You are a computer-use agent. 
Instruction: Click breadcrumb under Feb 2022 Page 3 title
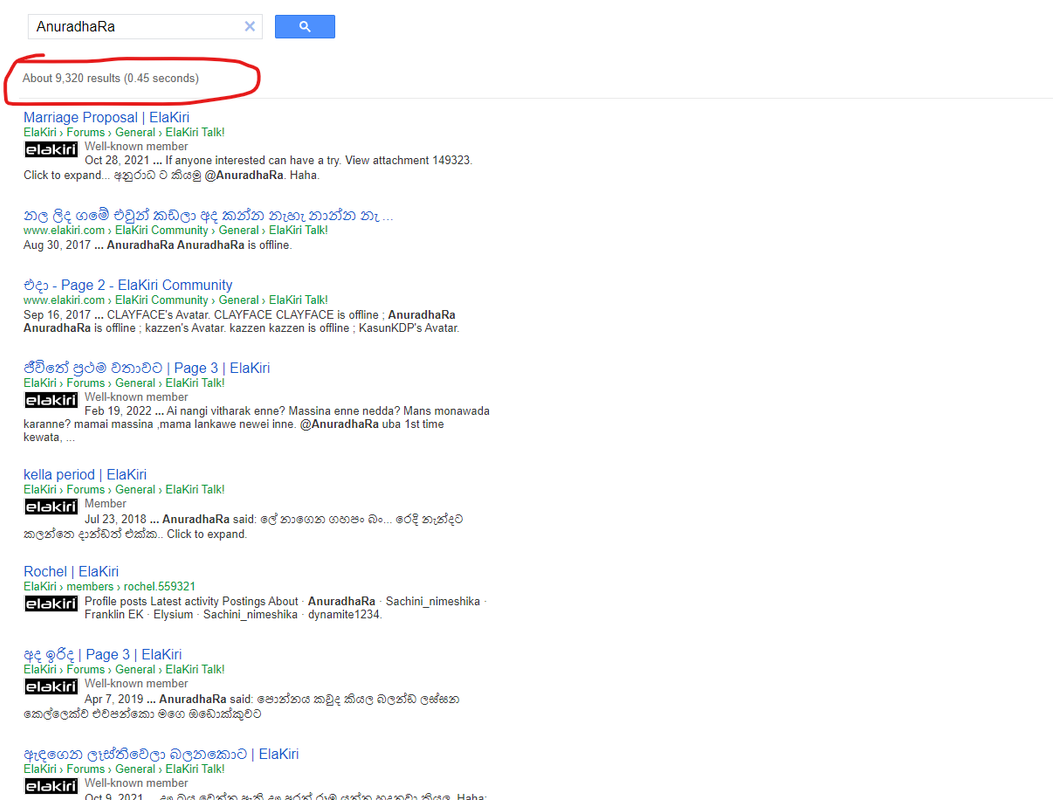(124, 383)
